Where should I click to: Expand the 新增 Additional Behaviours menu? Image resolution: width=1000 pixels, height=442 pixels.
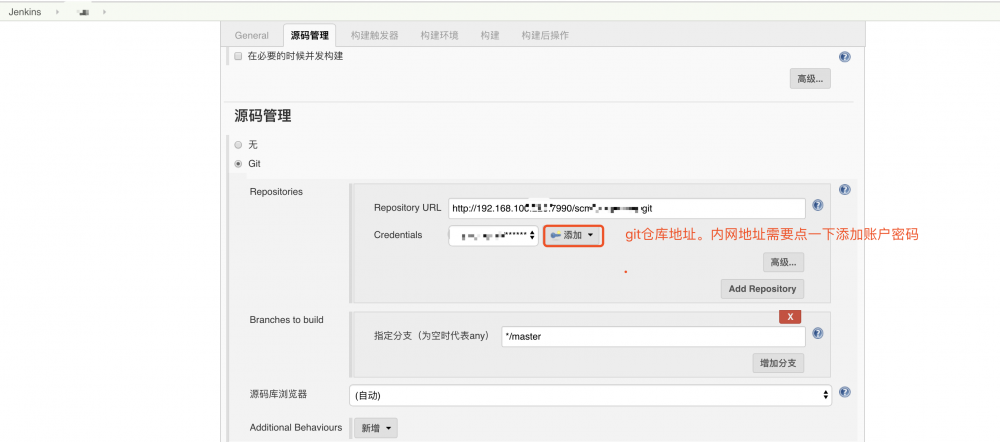pos(376,429)
